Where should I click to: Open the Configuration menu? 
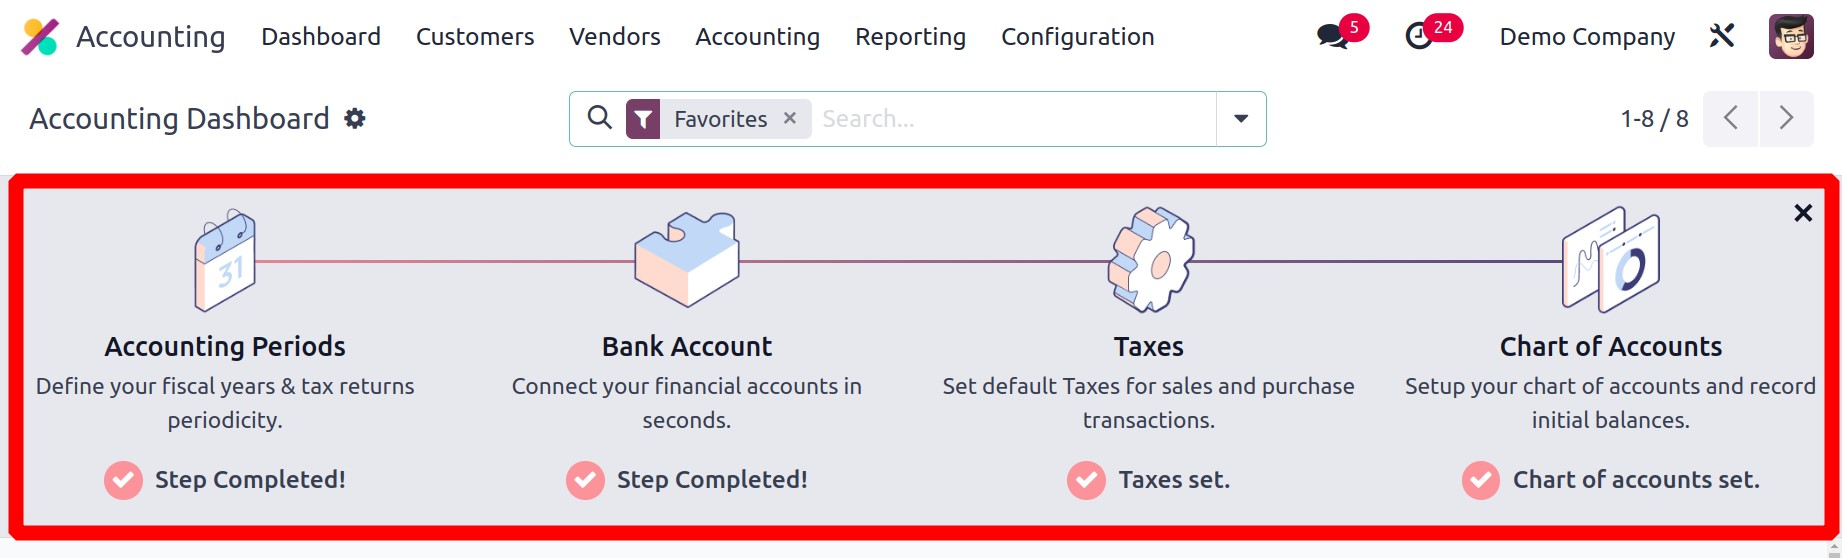click(1077, 37)
